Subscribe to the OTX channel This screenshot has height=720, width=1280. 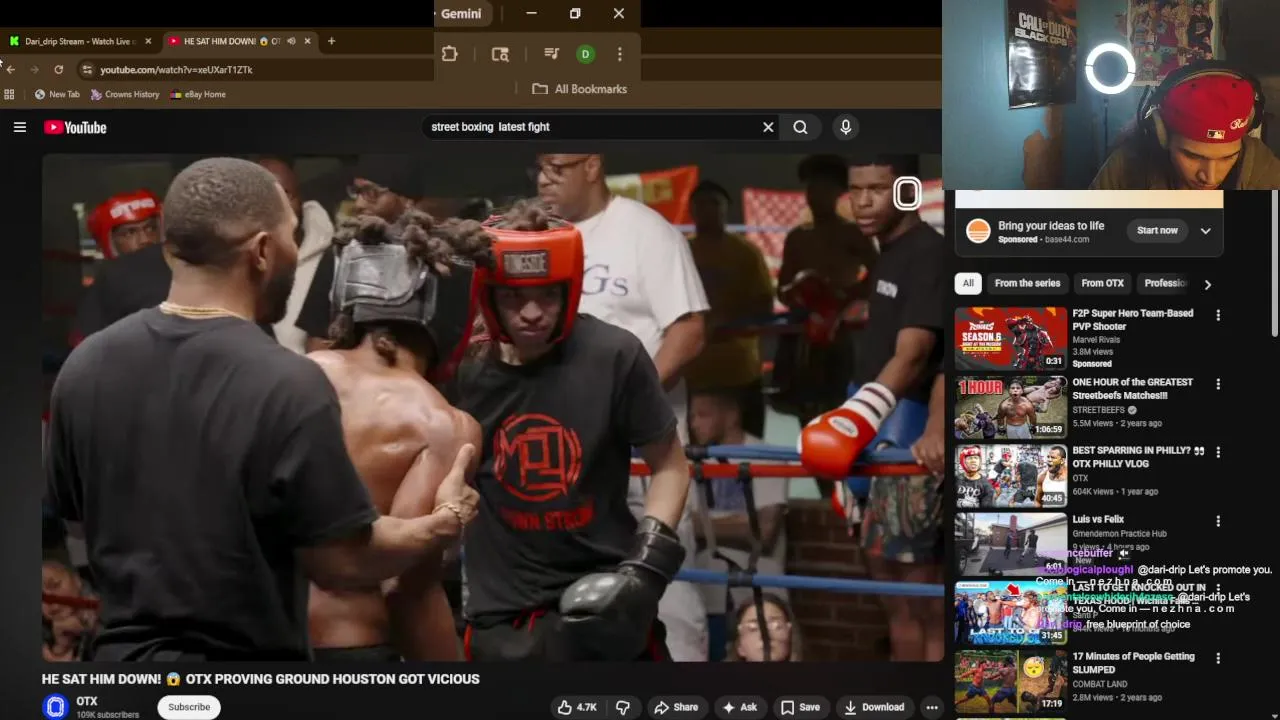click(189, 707)
